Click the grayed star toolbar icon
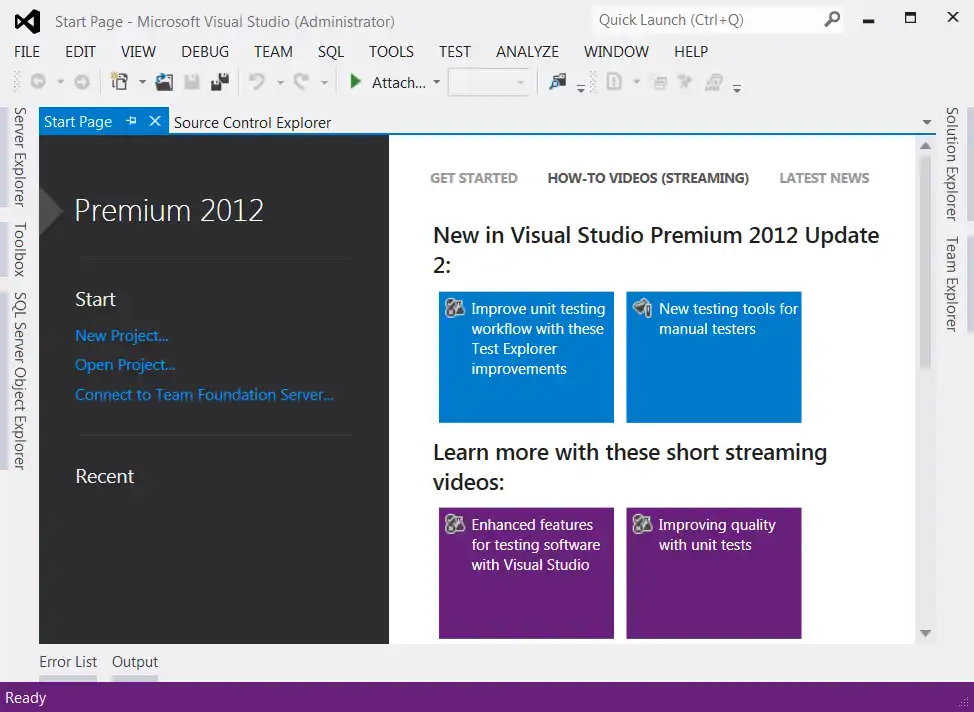Viewport: 974px width, 712px height. point(685,81)
